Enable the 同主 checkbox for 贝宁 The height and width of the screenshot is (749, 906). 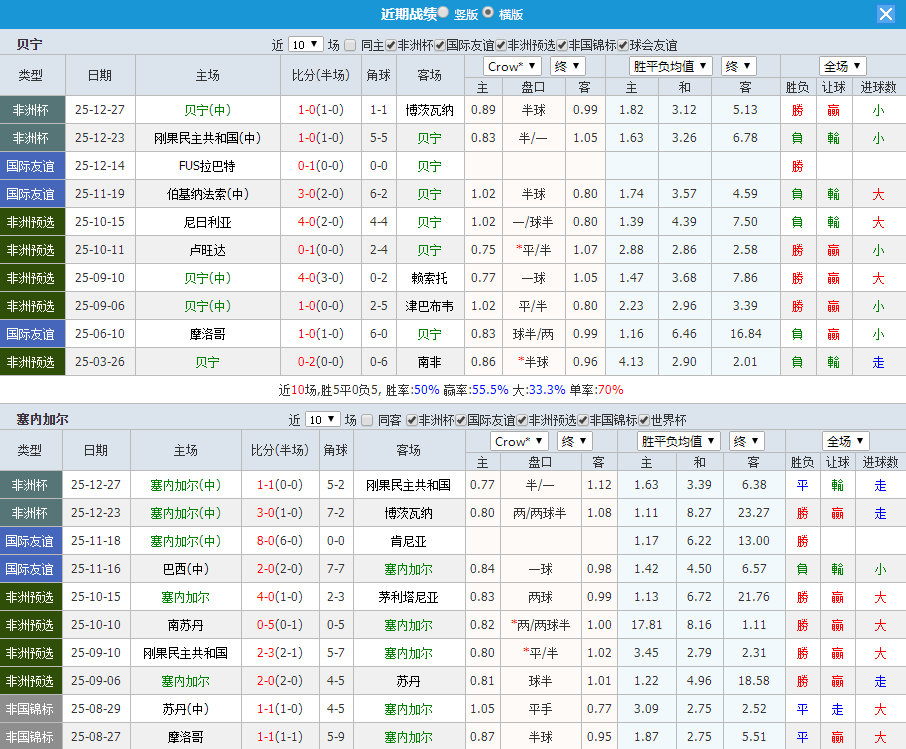[x=351, y=40]
